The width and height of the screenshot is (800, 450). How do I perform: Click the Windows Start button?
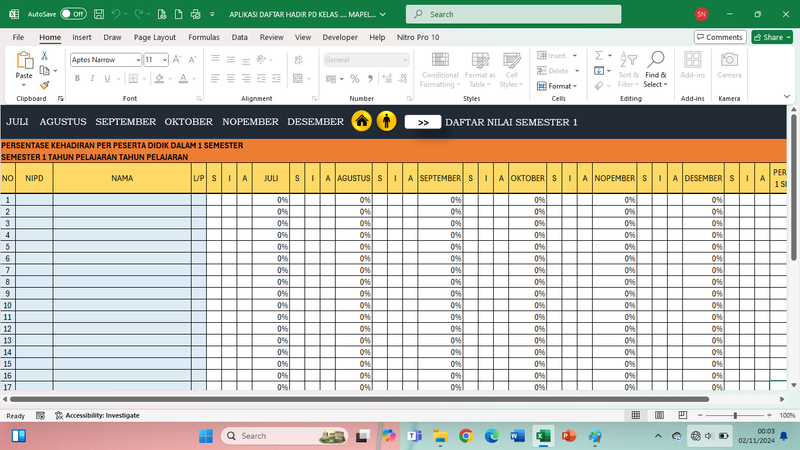coord(206,436)
